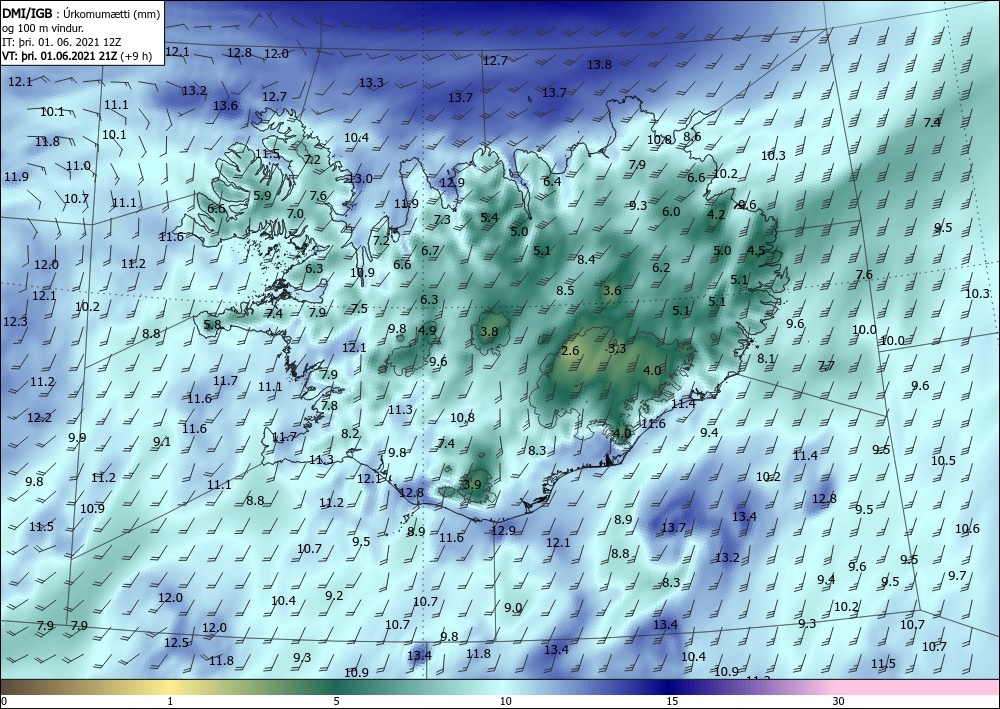Image resolution: width=1000 pixels, height=709 pixels.
Task: Click the '(+9 h)' forecast offset text
Action: coord(137,56)
